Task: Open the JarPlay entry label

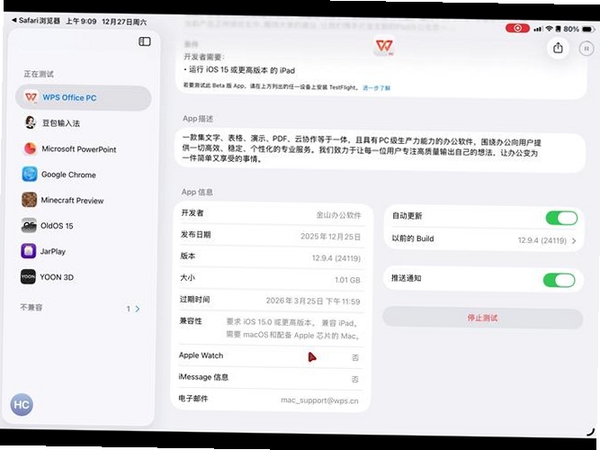Action: click(53, 252)
